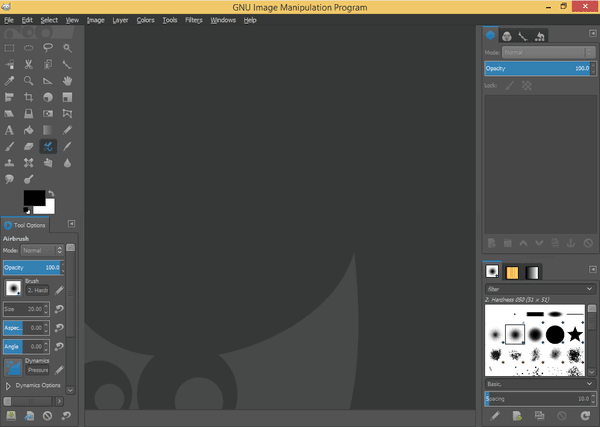
Task: Open the Layers Mode dropdown
Action: [x=549, y=52]
